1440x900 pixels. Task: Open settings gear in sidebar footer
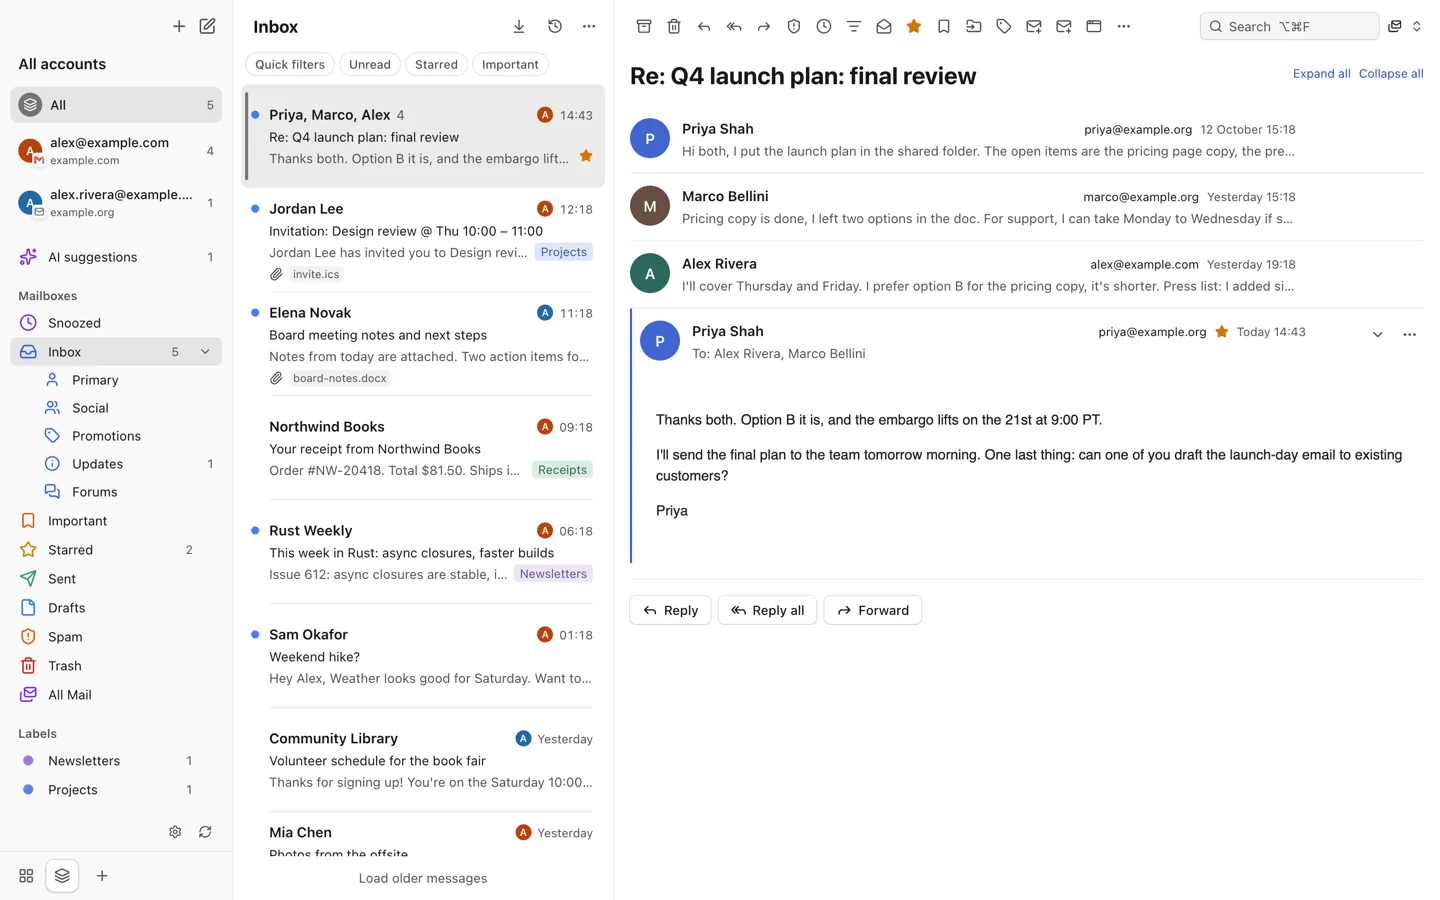(x=175, y=832)
